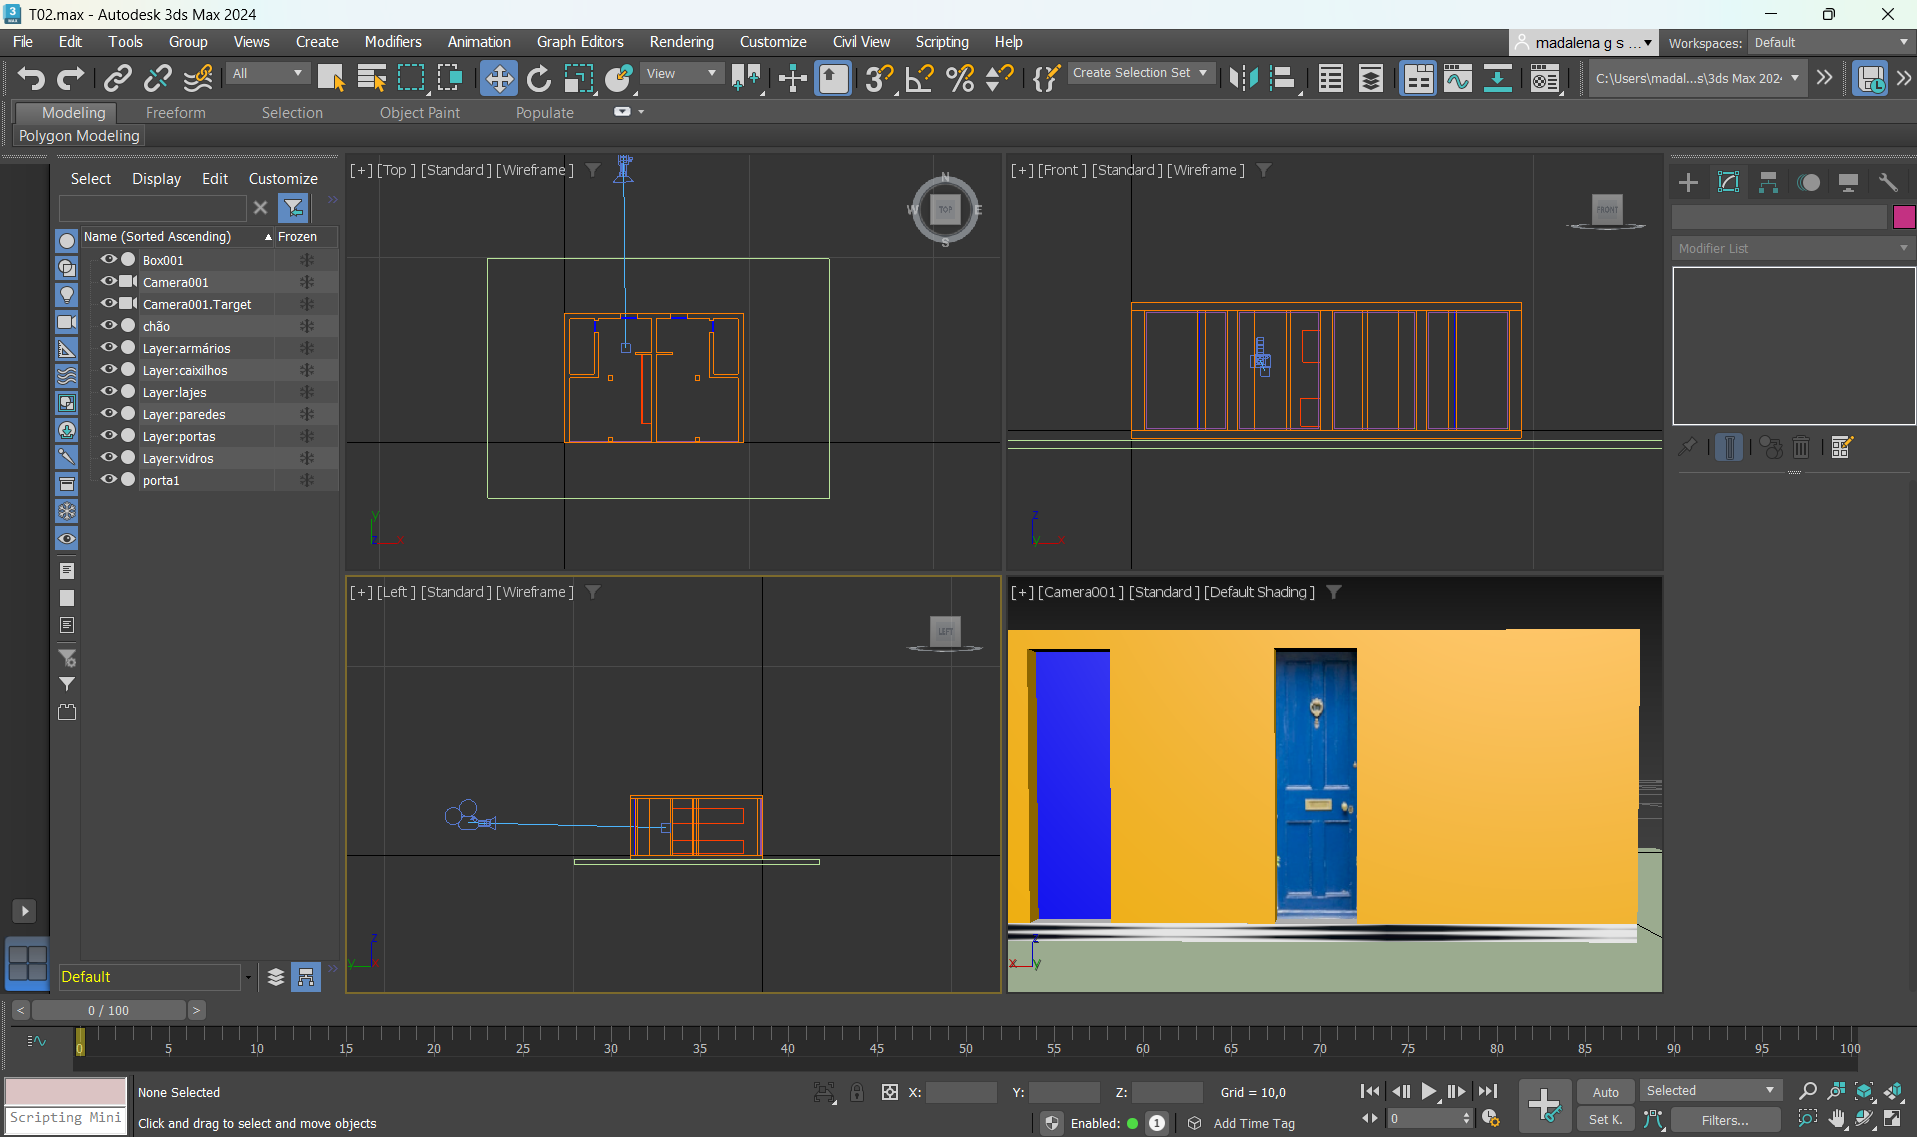Click the Link objects chain icon
The image size is (1917, 1137).
pyautogui.click(x=118, y=78)
